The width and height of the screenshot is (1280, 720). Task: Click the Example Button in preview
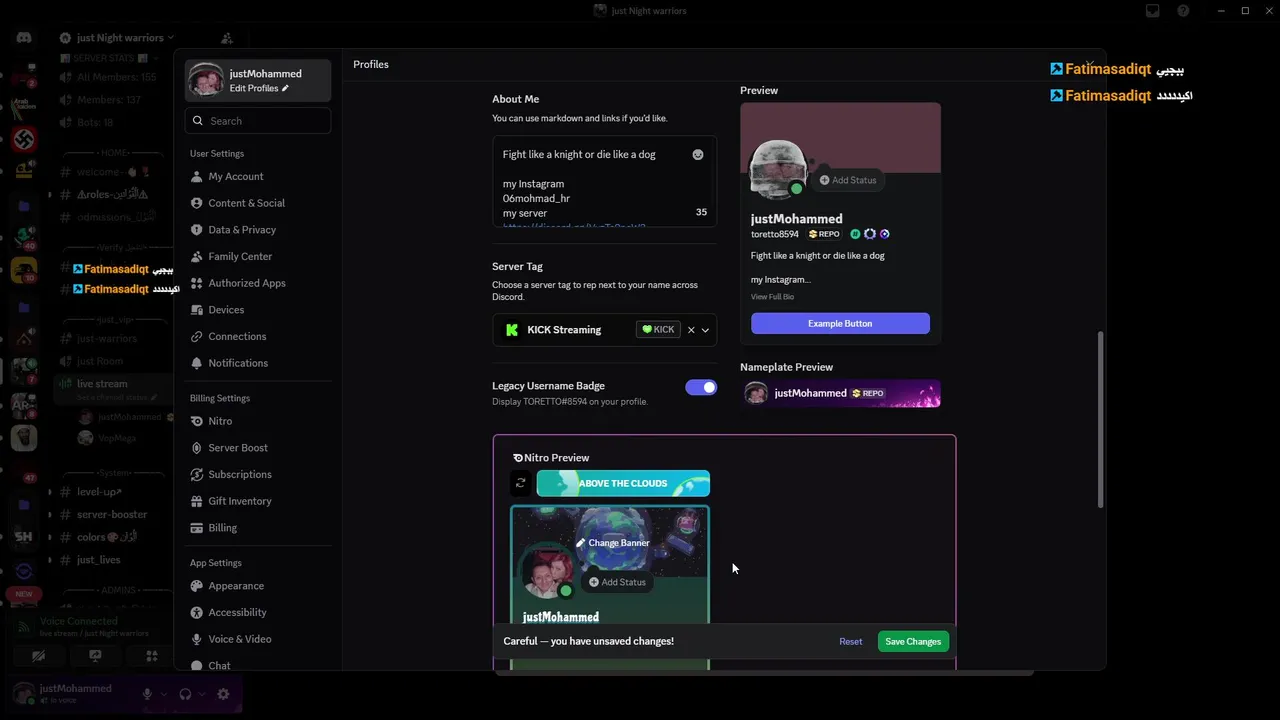840,324
